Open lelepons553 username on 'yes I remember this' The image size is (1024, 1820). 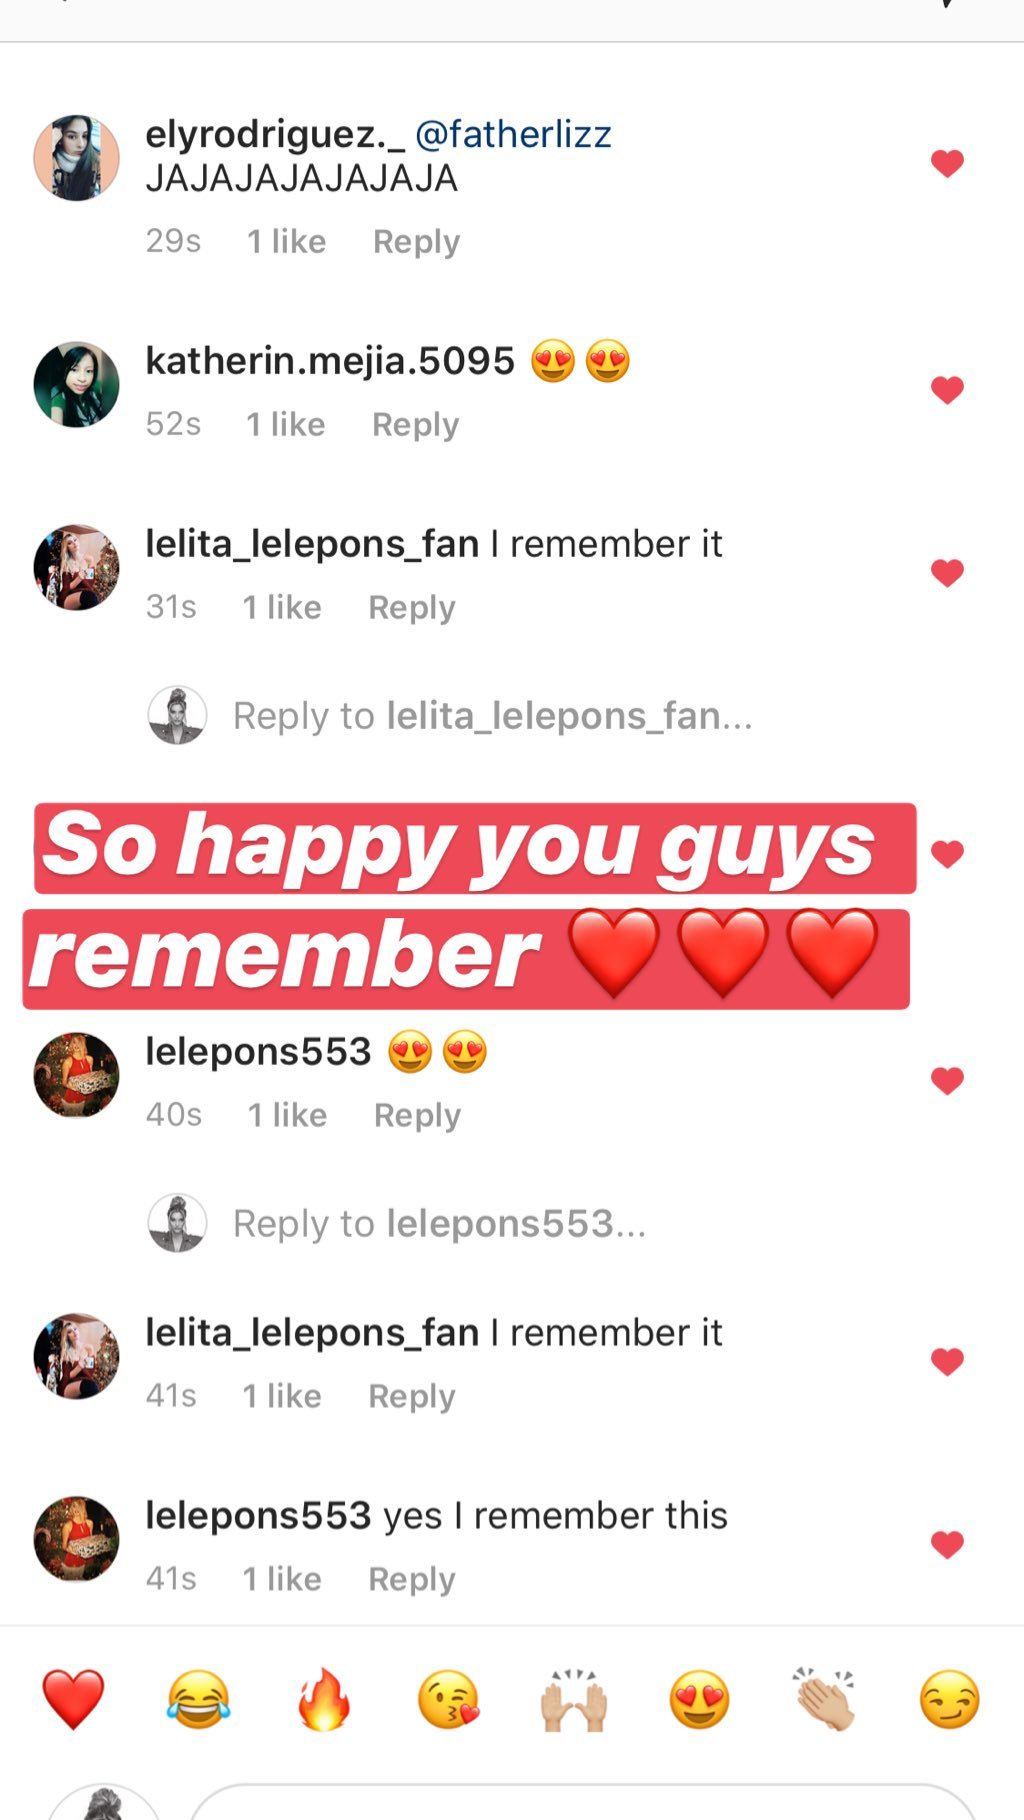click(258, 1516)
